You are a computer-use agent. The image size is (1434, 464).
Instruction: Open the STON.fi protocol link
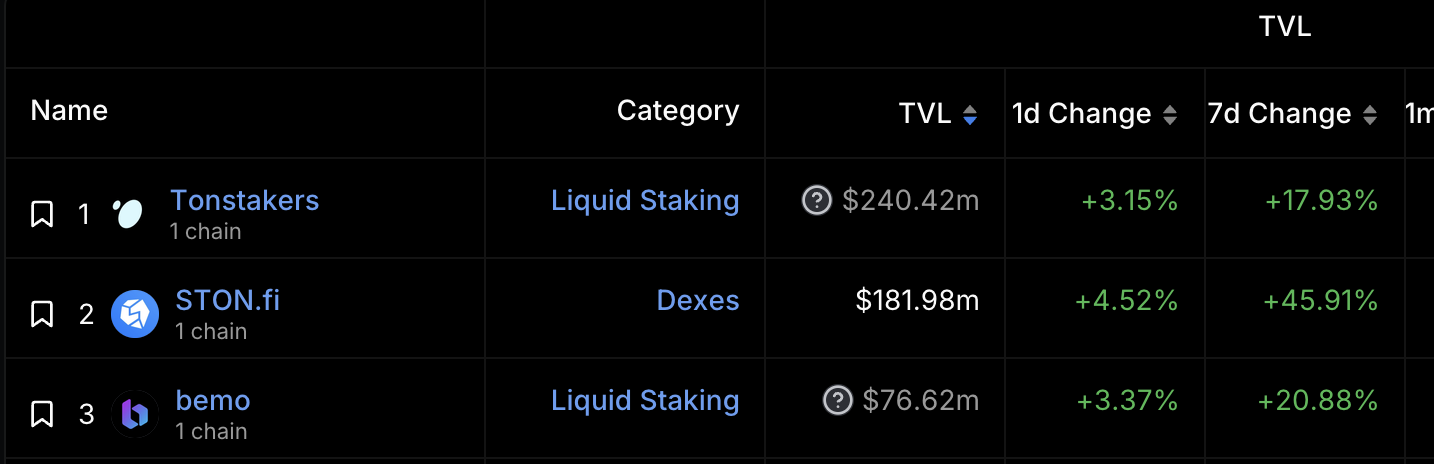[227, 300]
